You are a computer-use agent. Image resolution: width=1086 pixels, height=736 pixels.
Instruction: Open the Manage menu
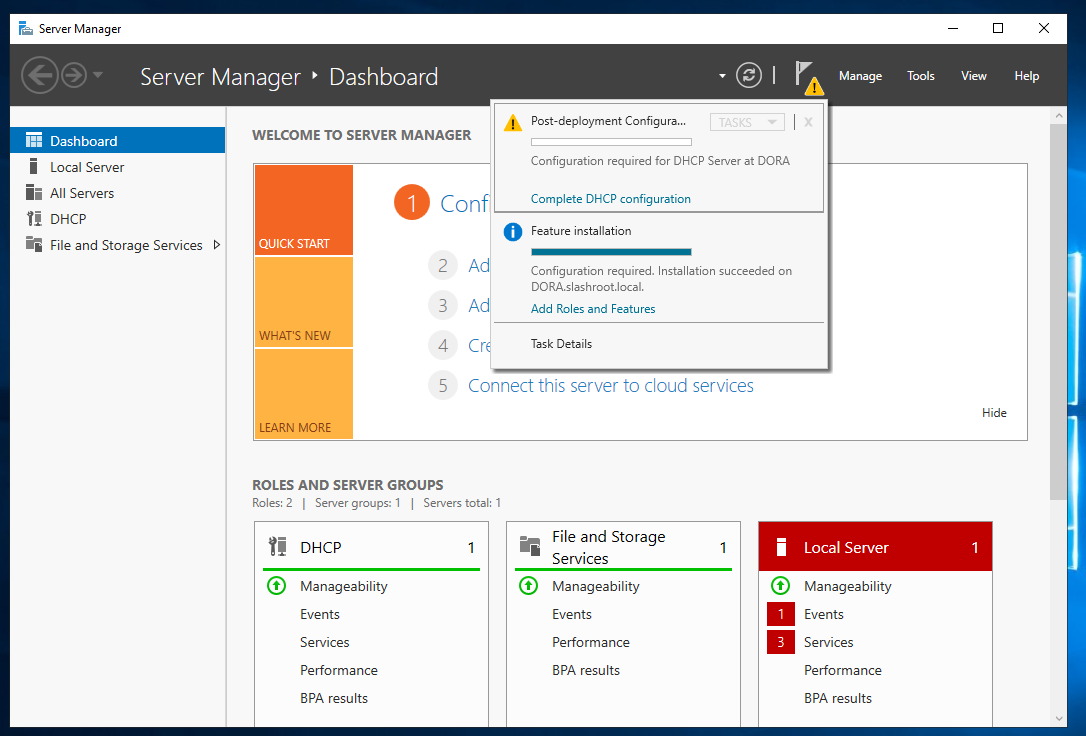(x=860, y=76)
